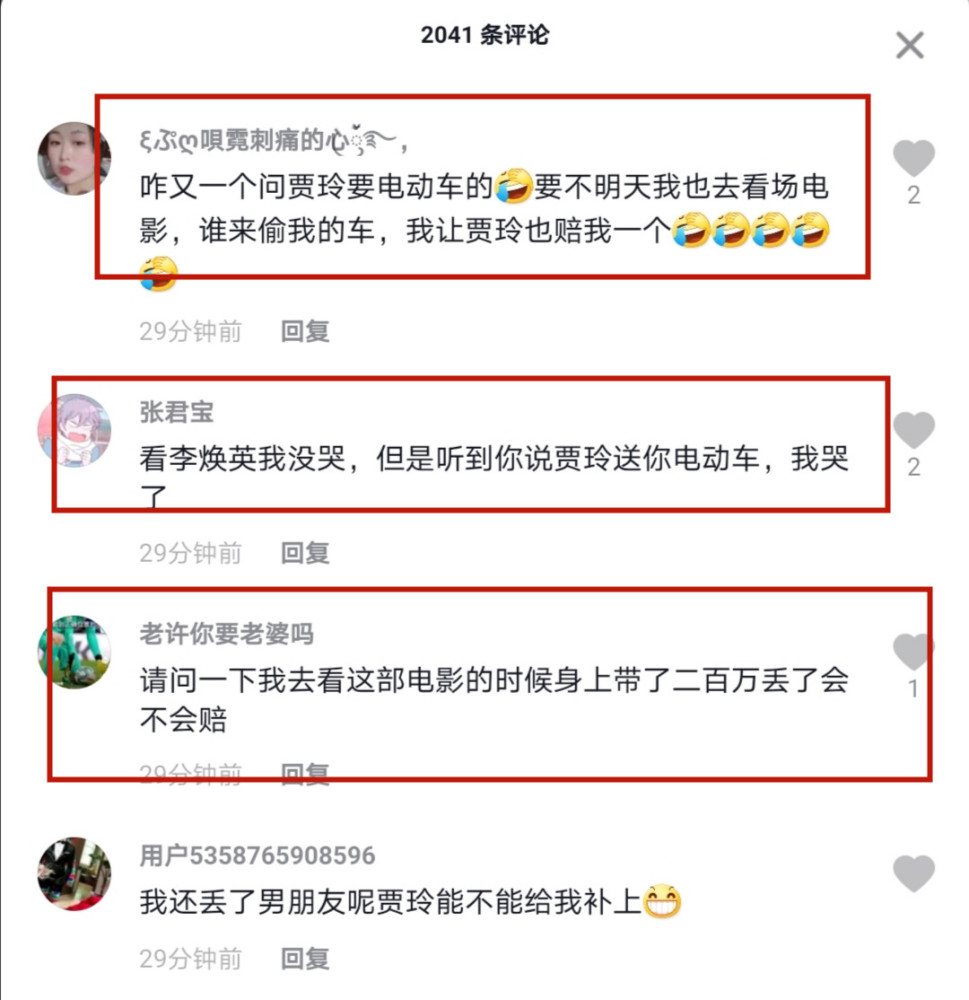Screen dimensions: 969x1000
Task: Select comment text about losing 二百万
Action: click(494, 700)
